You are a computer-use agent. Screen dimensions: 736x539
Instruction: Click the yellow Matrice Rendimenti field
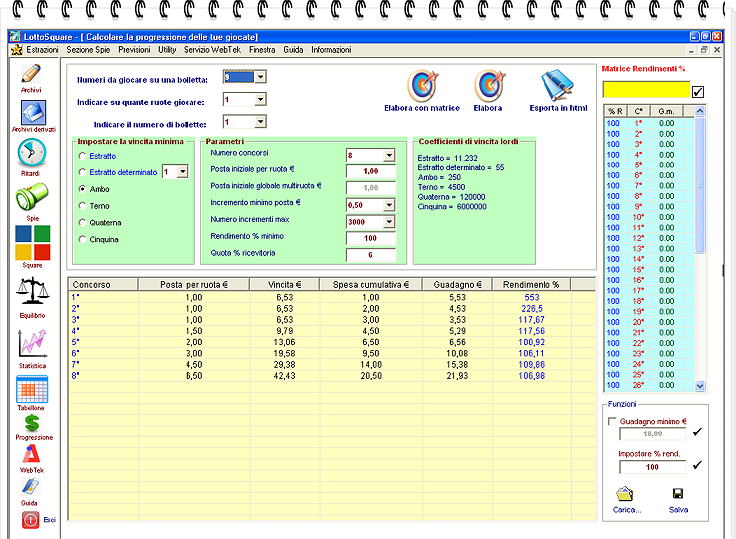click(x=646, y=89)
